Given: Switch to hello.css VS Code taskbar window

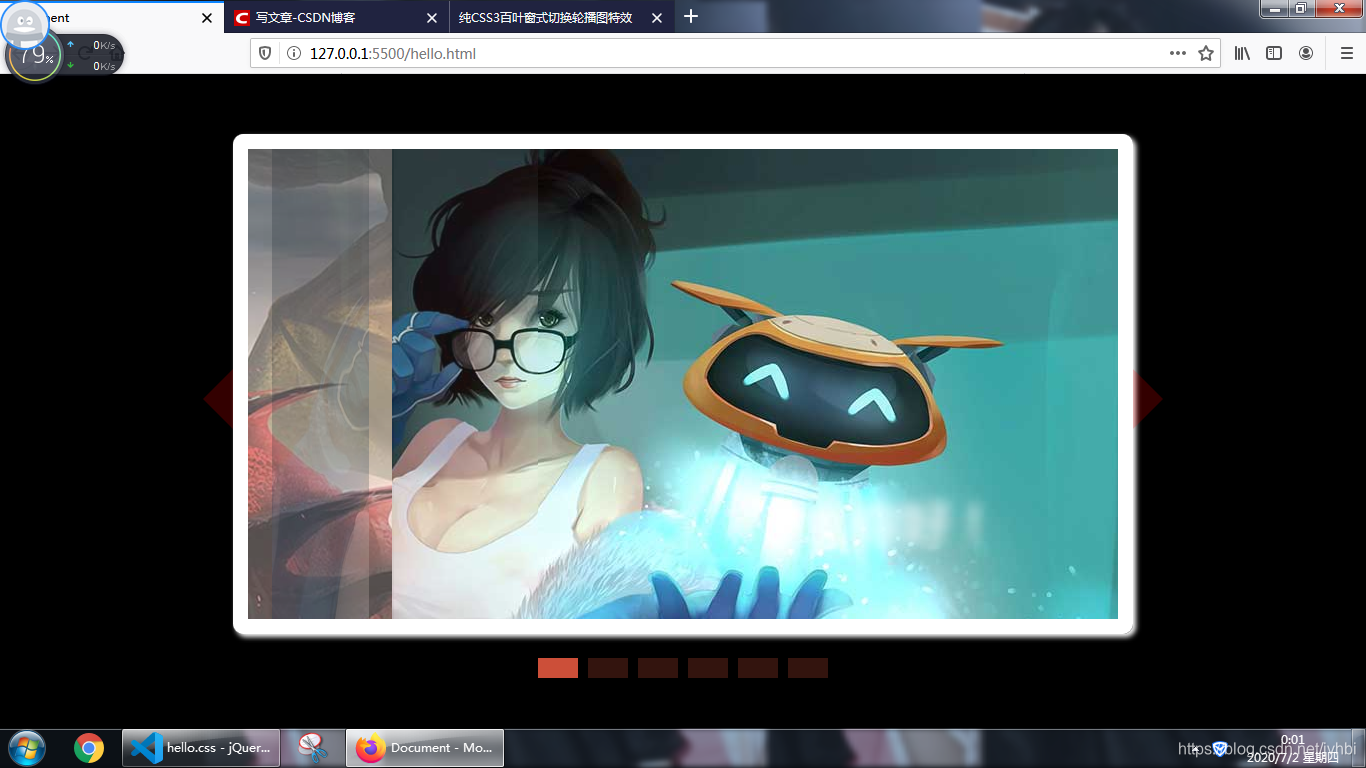Looking at the screenshot, I should pos(201,748).
